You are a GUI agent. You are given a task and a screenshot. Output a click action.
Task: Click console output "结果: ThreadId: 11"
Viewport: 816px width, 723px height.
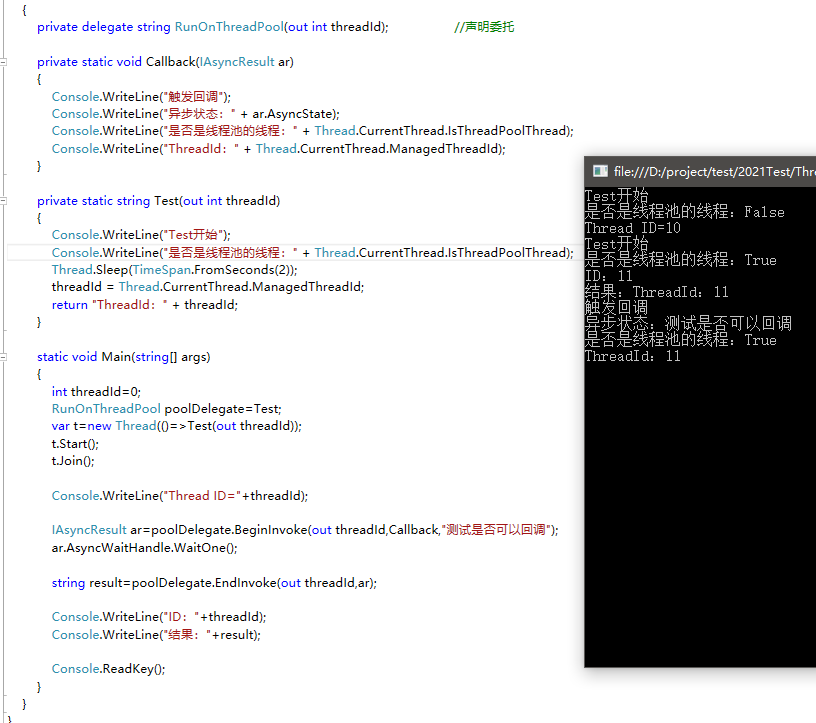(x=656, y=293)
